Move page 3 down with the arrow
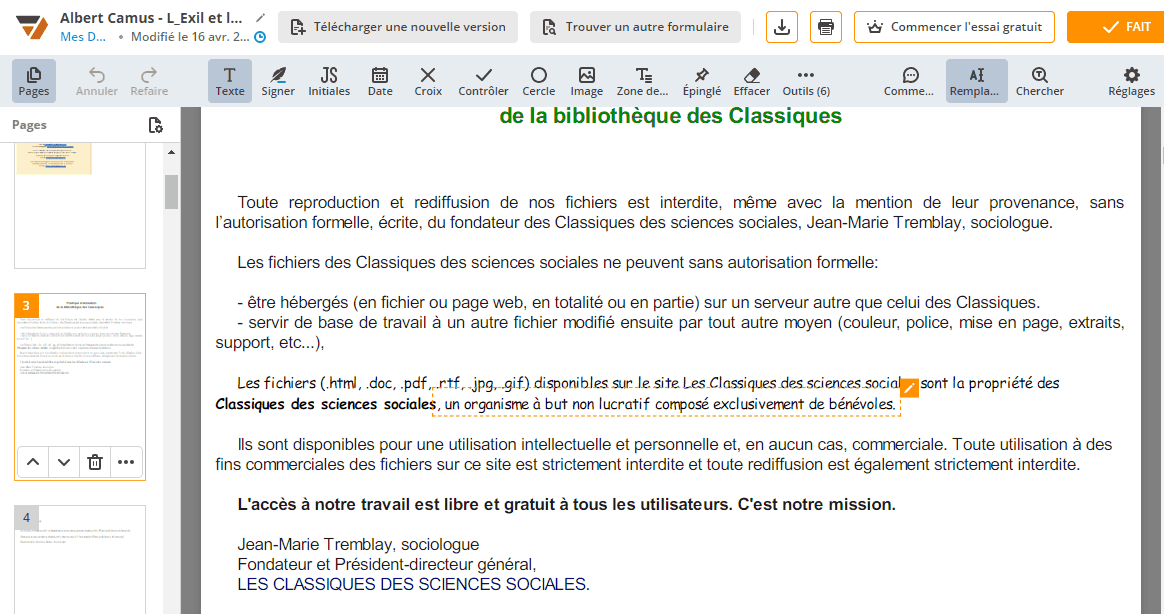Screen dimensions: 1164x614 tap(64, 462)
